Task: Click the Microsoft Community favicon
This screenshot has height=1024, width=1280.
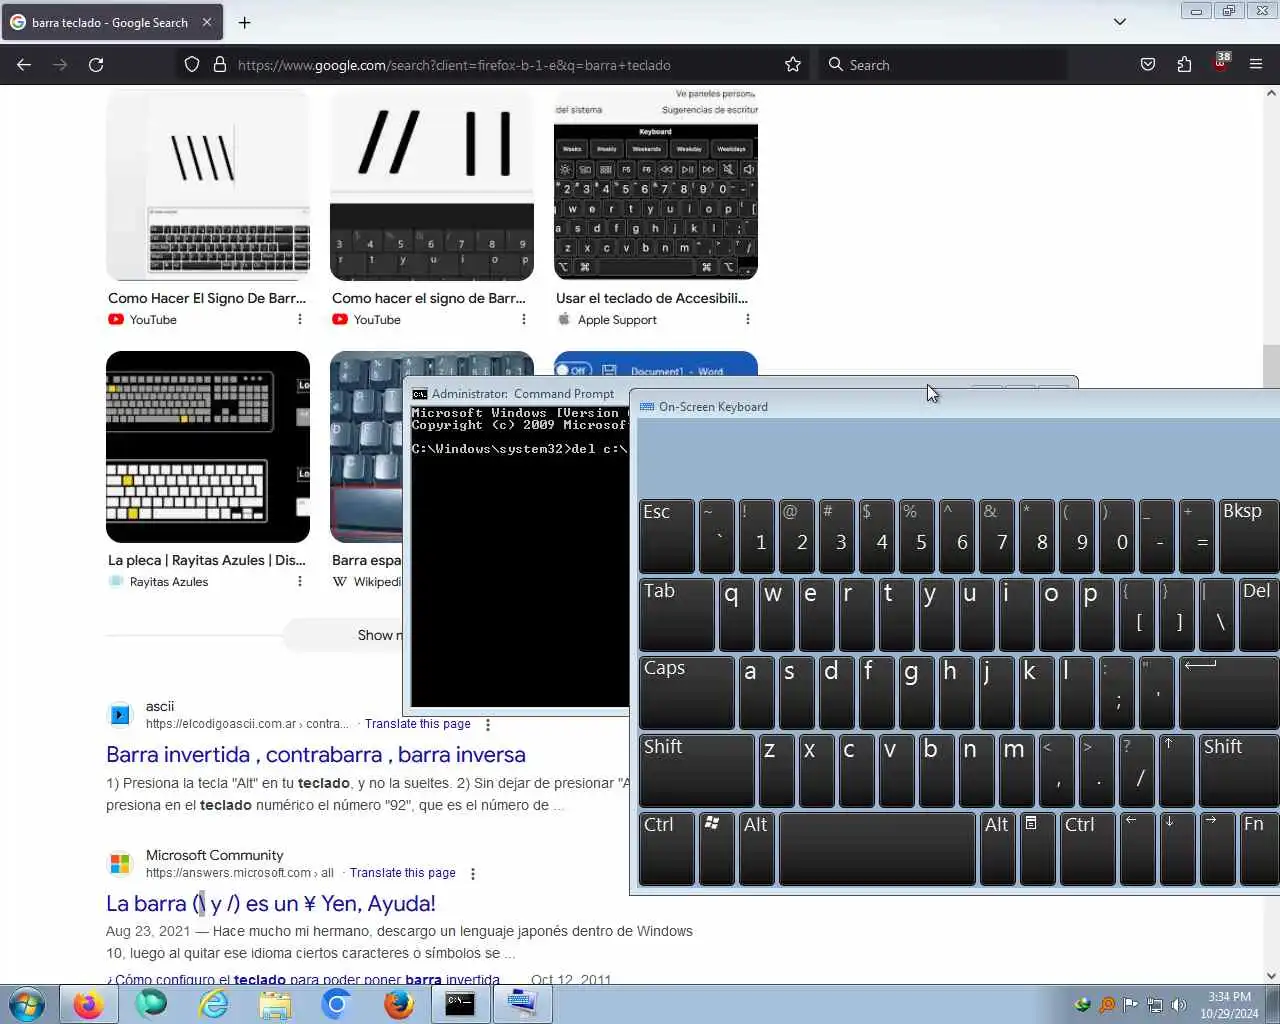Action: click(x=120, y=863)
